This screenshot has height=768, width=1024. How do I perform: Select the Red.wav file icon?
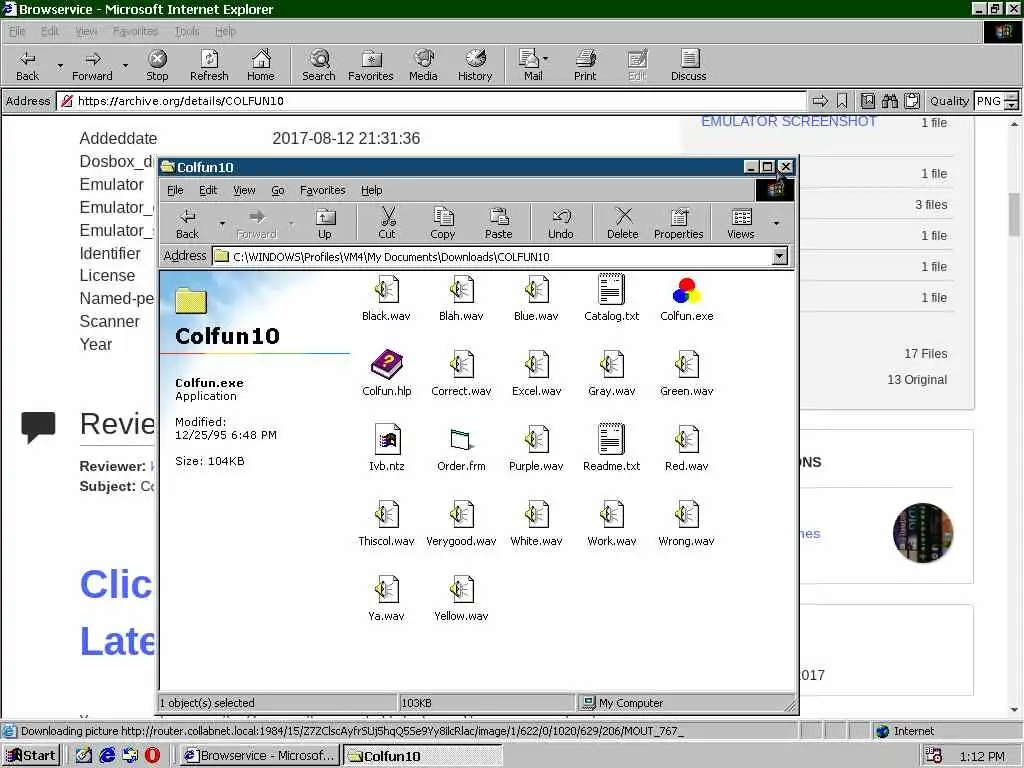[x=686, y=448]
